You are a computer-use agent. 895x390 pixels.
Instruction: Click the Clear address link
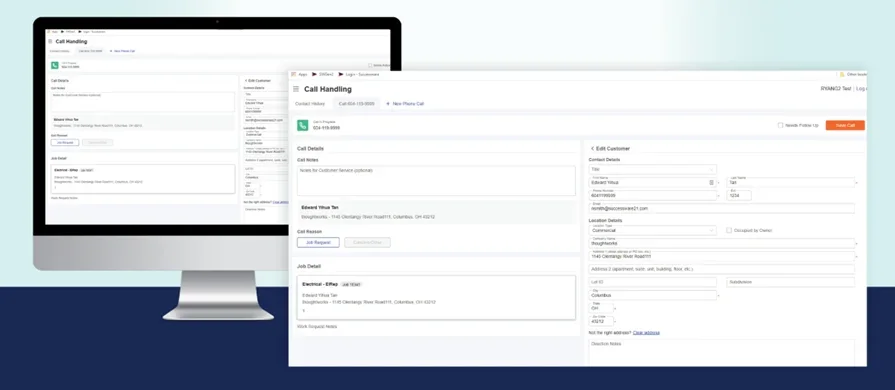click(x=646, y=332)
